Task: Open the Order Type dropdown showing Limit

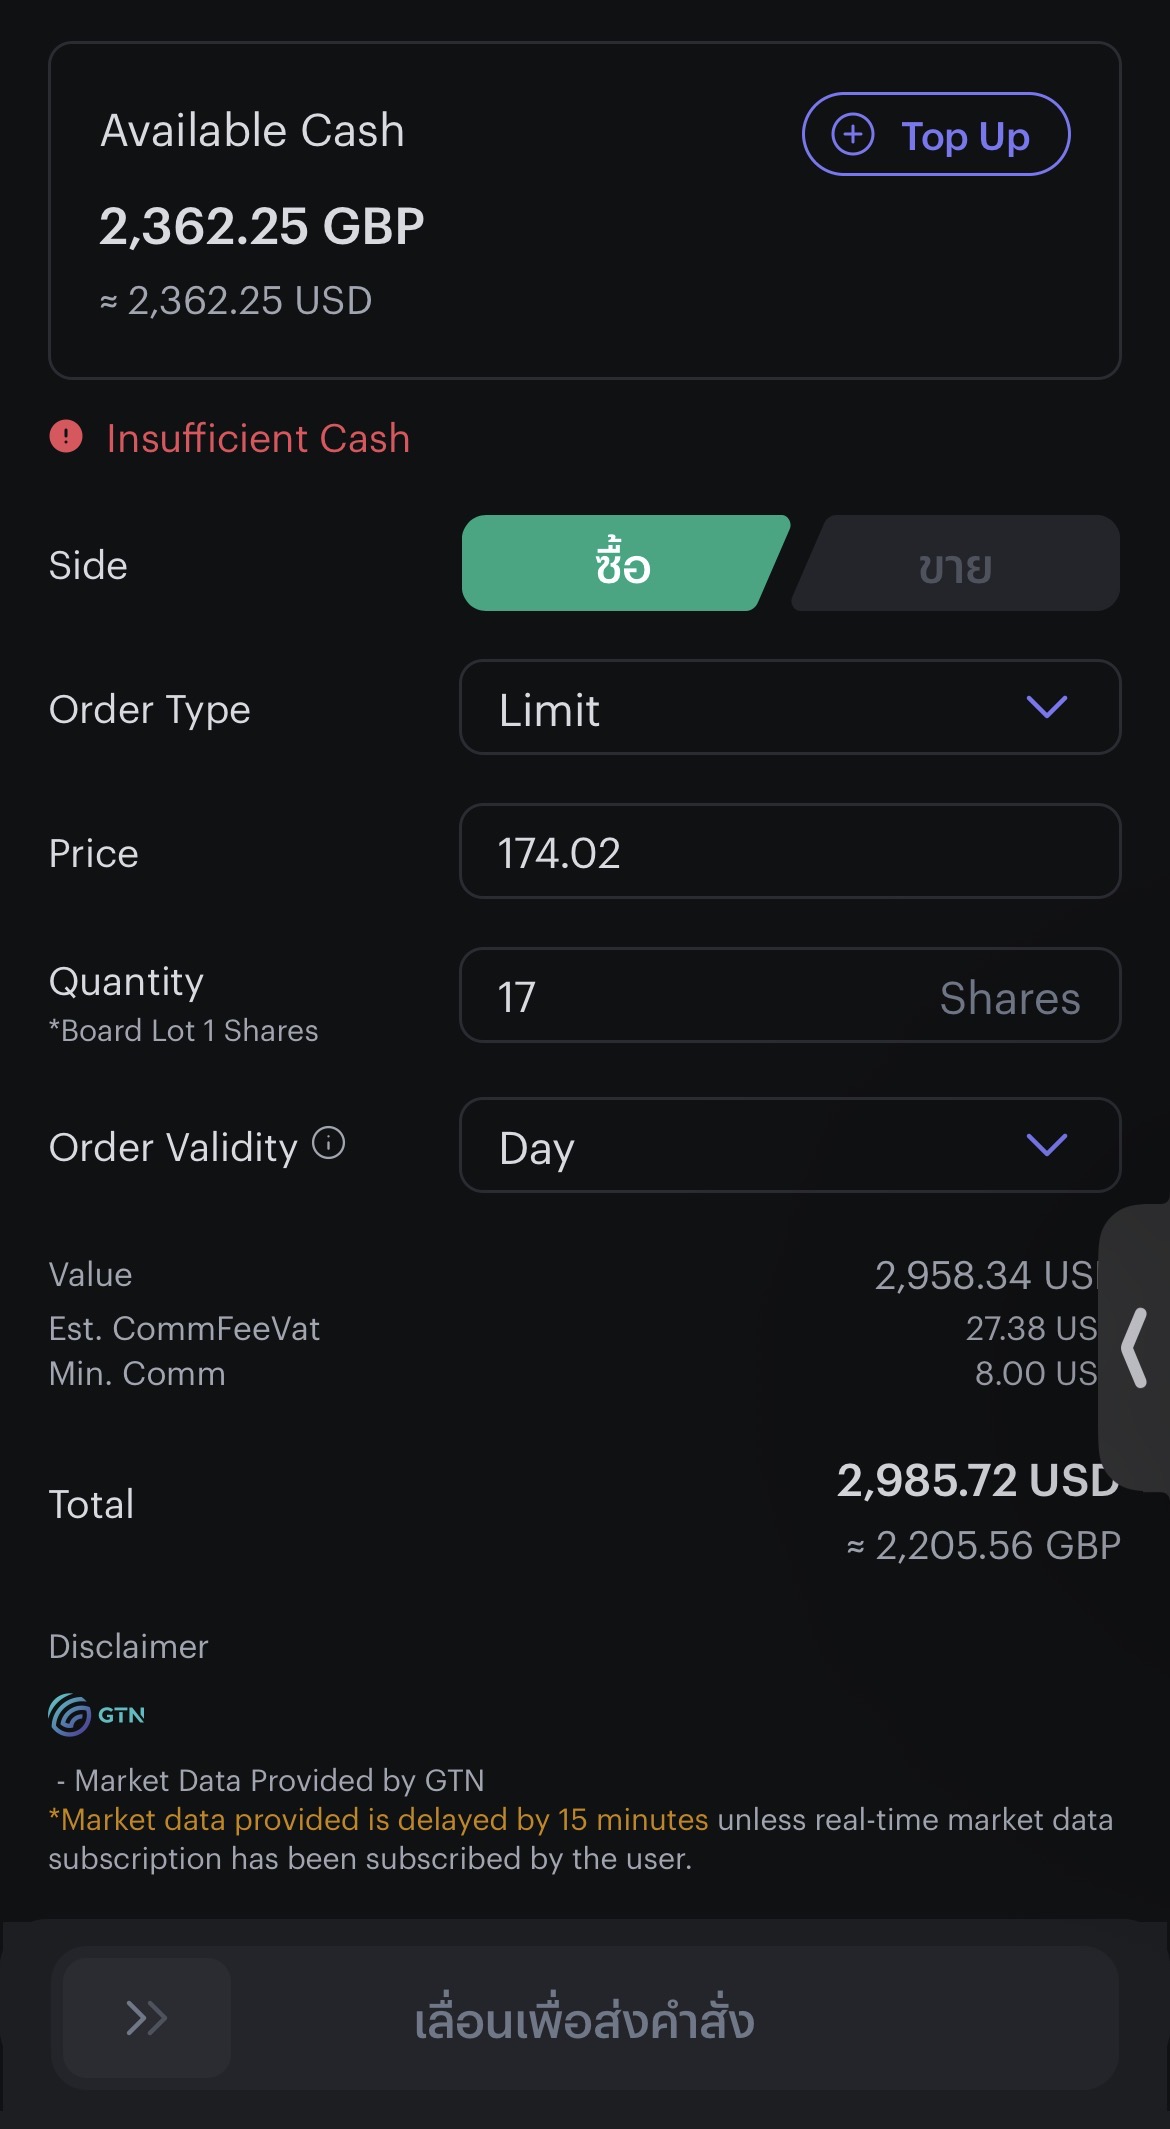Action: pyautogui.click(x=760, y=707)
